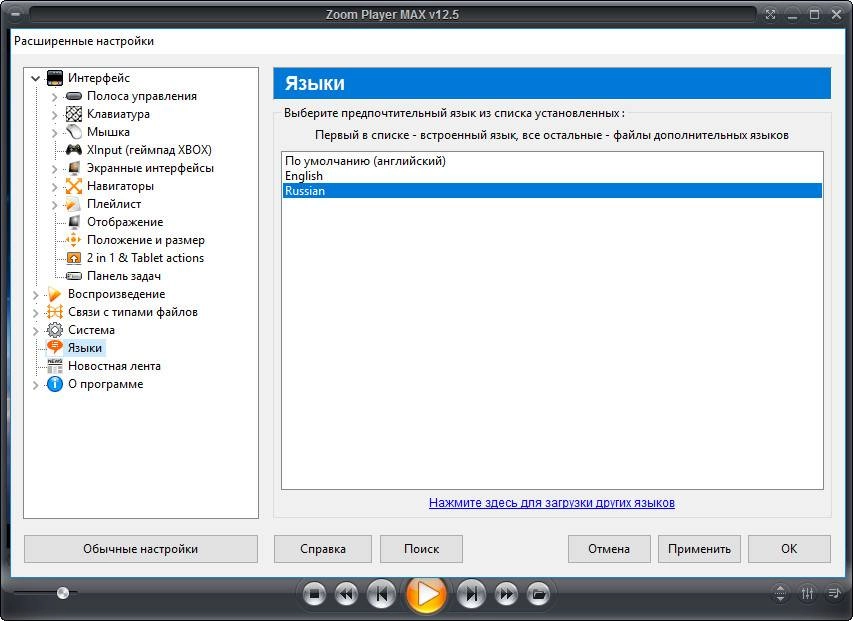
Task: Select XInput (геймпад XBOX) label
Action: tap(149, 150)
